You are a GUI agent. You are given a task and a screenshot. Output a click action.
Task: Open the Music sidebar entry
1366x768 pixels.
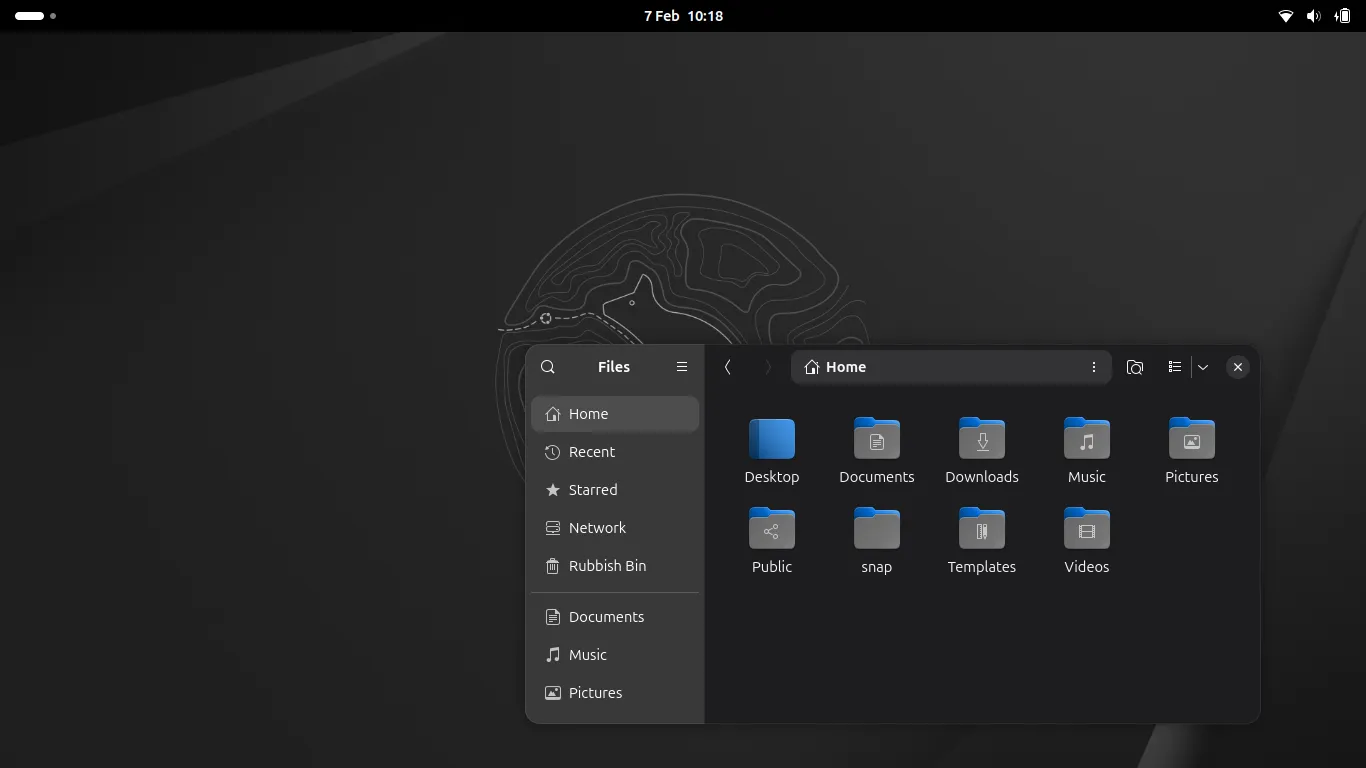click(587, 655)
